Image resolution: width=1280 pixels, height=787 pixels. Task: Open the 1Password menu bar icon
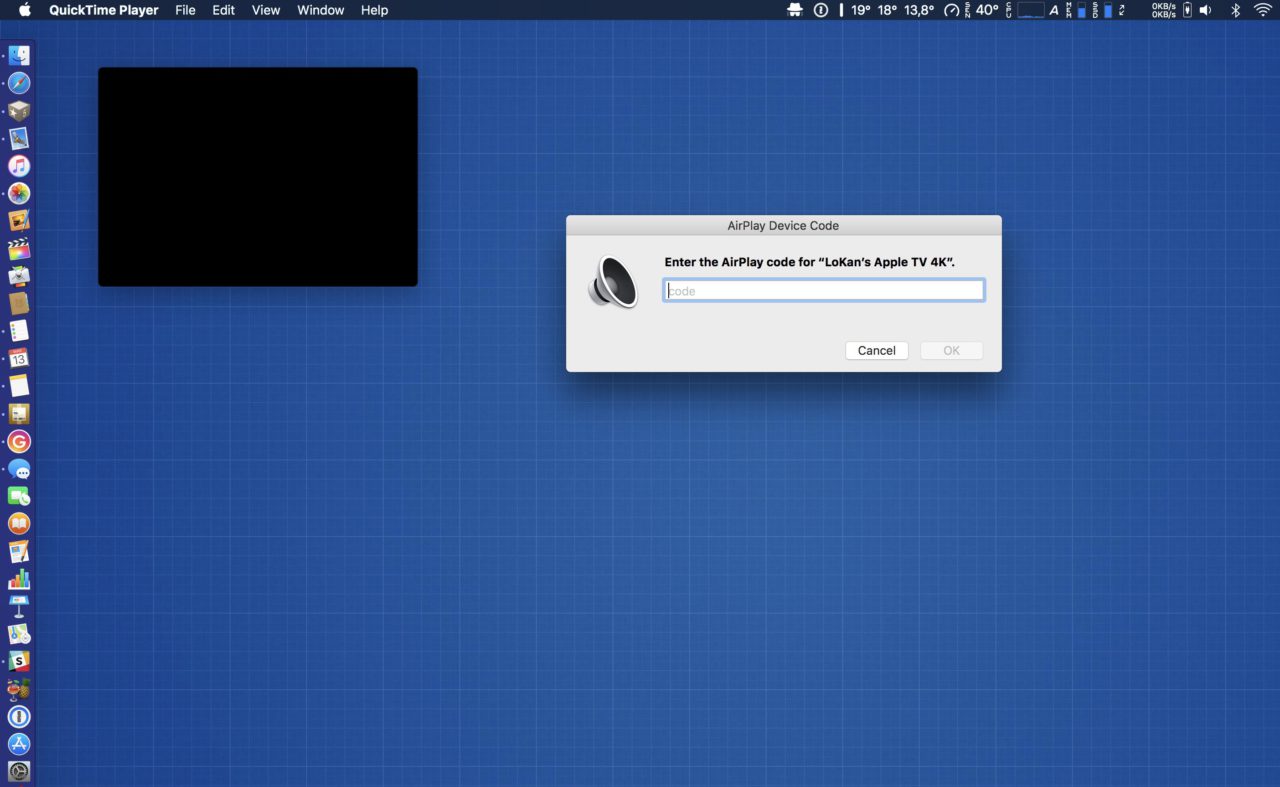click(821, 10)
